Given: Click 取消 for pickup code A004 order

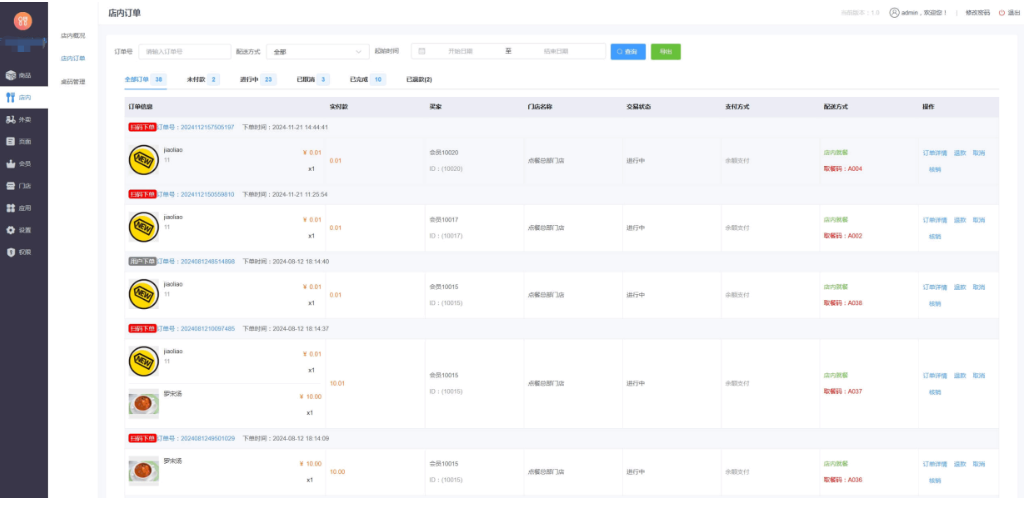Looking at the screenshot, I should [978, 153].
